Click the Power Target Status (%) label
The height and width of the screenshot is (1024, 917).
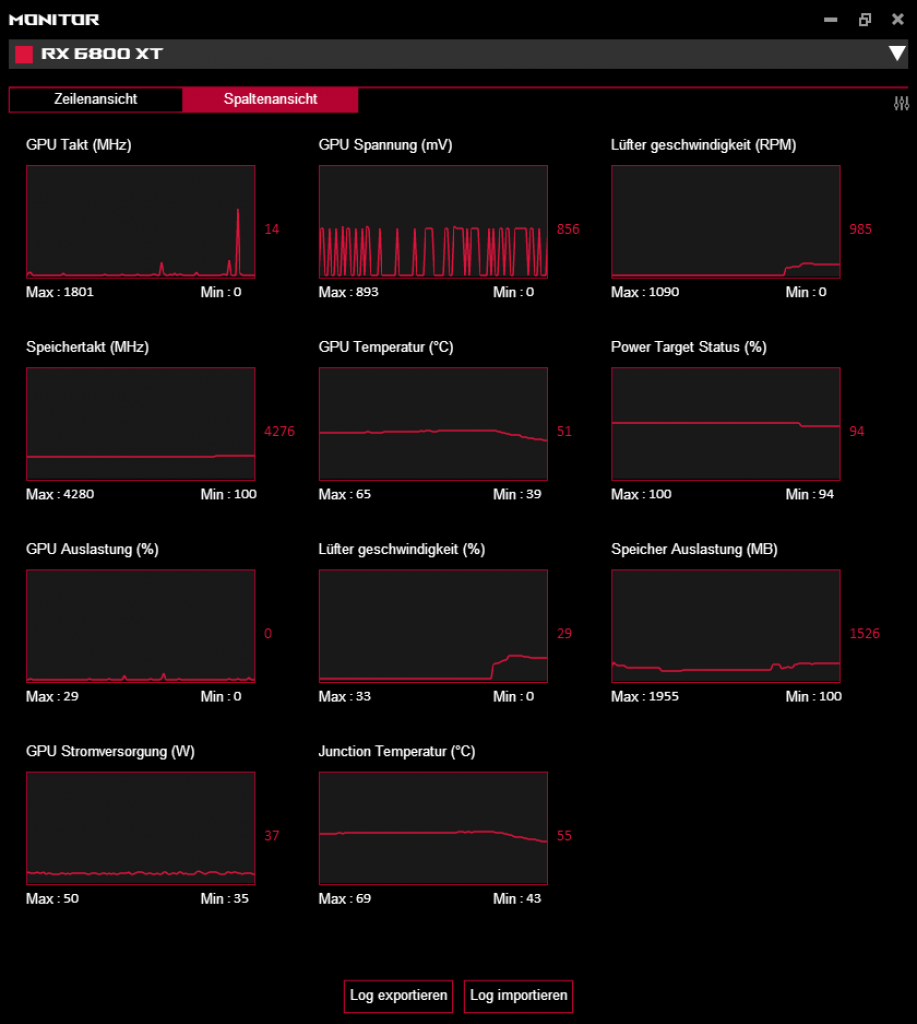pos(689,347)
